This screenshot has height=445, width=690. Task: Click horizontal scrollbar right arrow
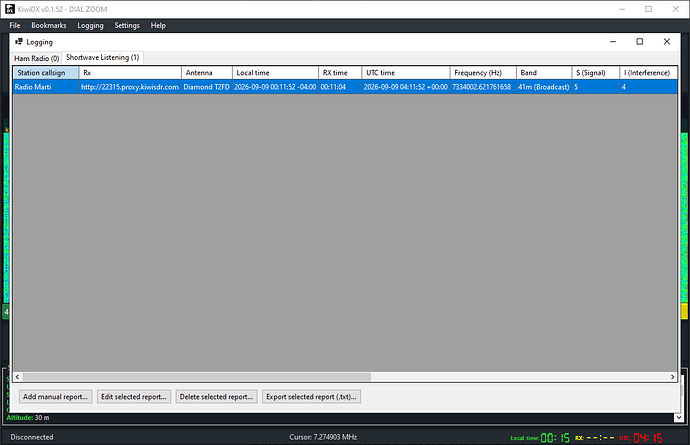(672, 377)
